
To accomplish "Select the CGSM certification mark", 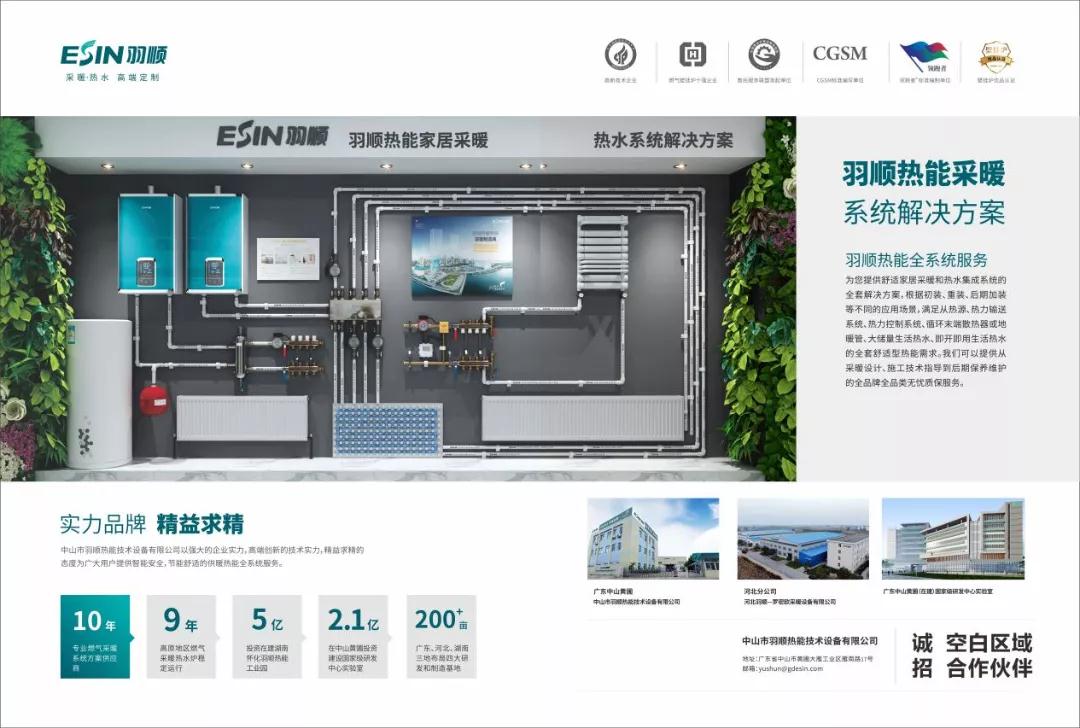I will [838, 55].
